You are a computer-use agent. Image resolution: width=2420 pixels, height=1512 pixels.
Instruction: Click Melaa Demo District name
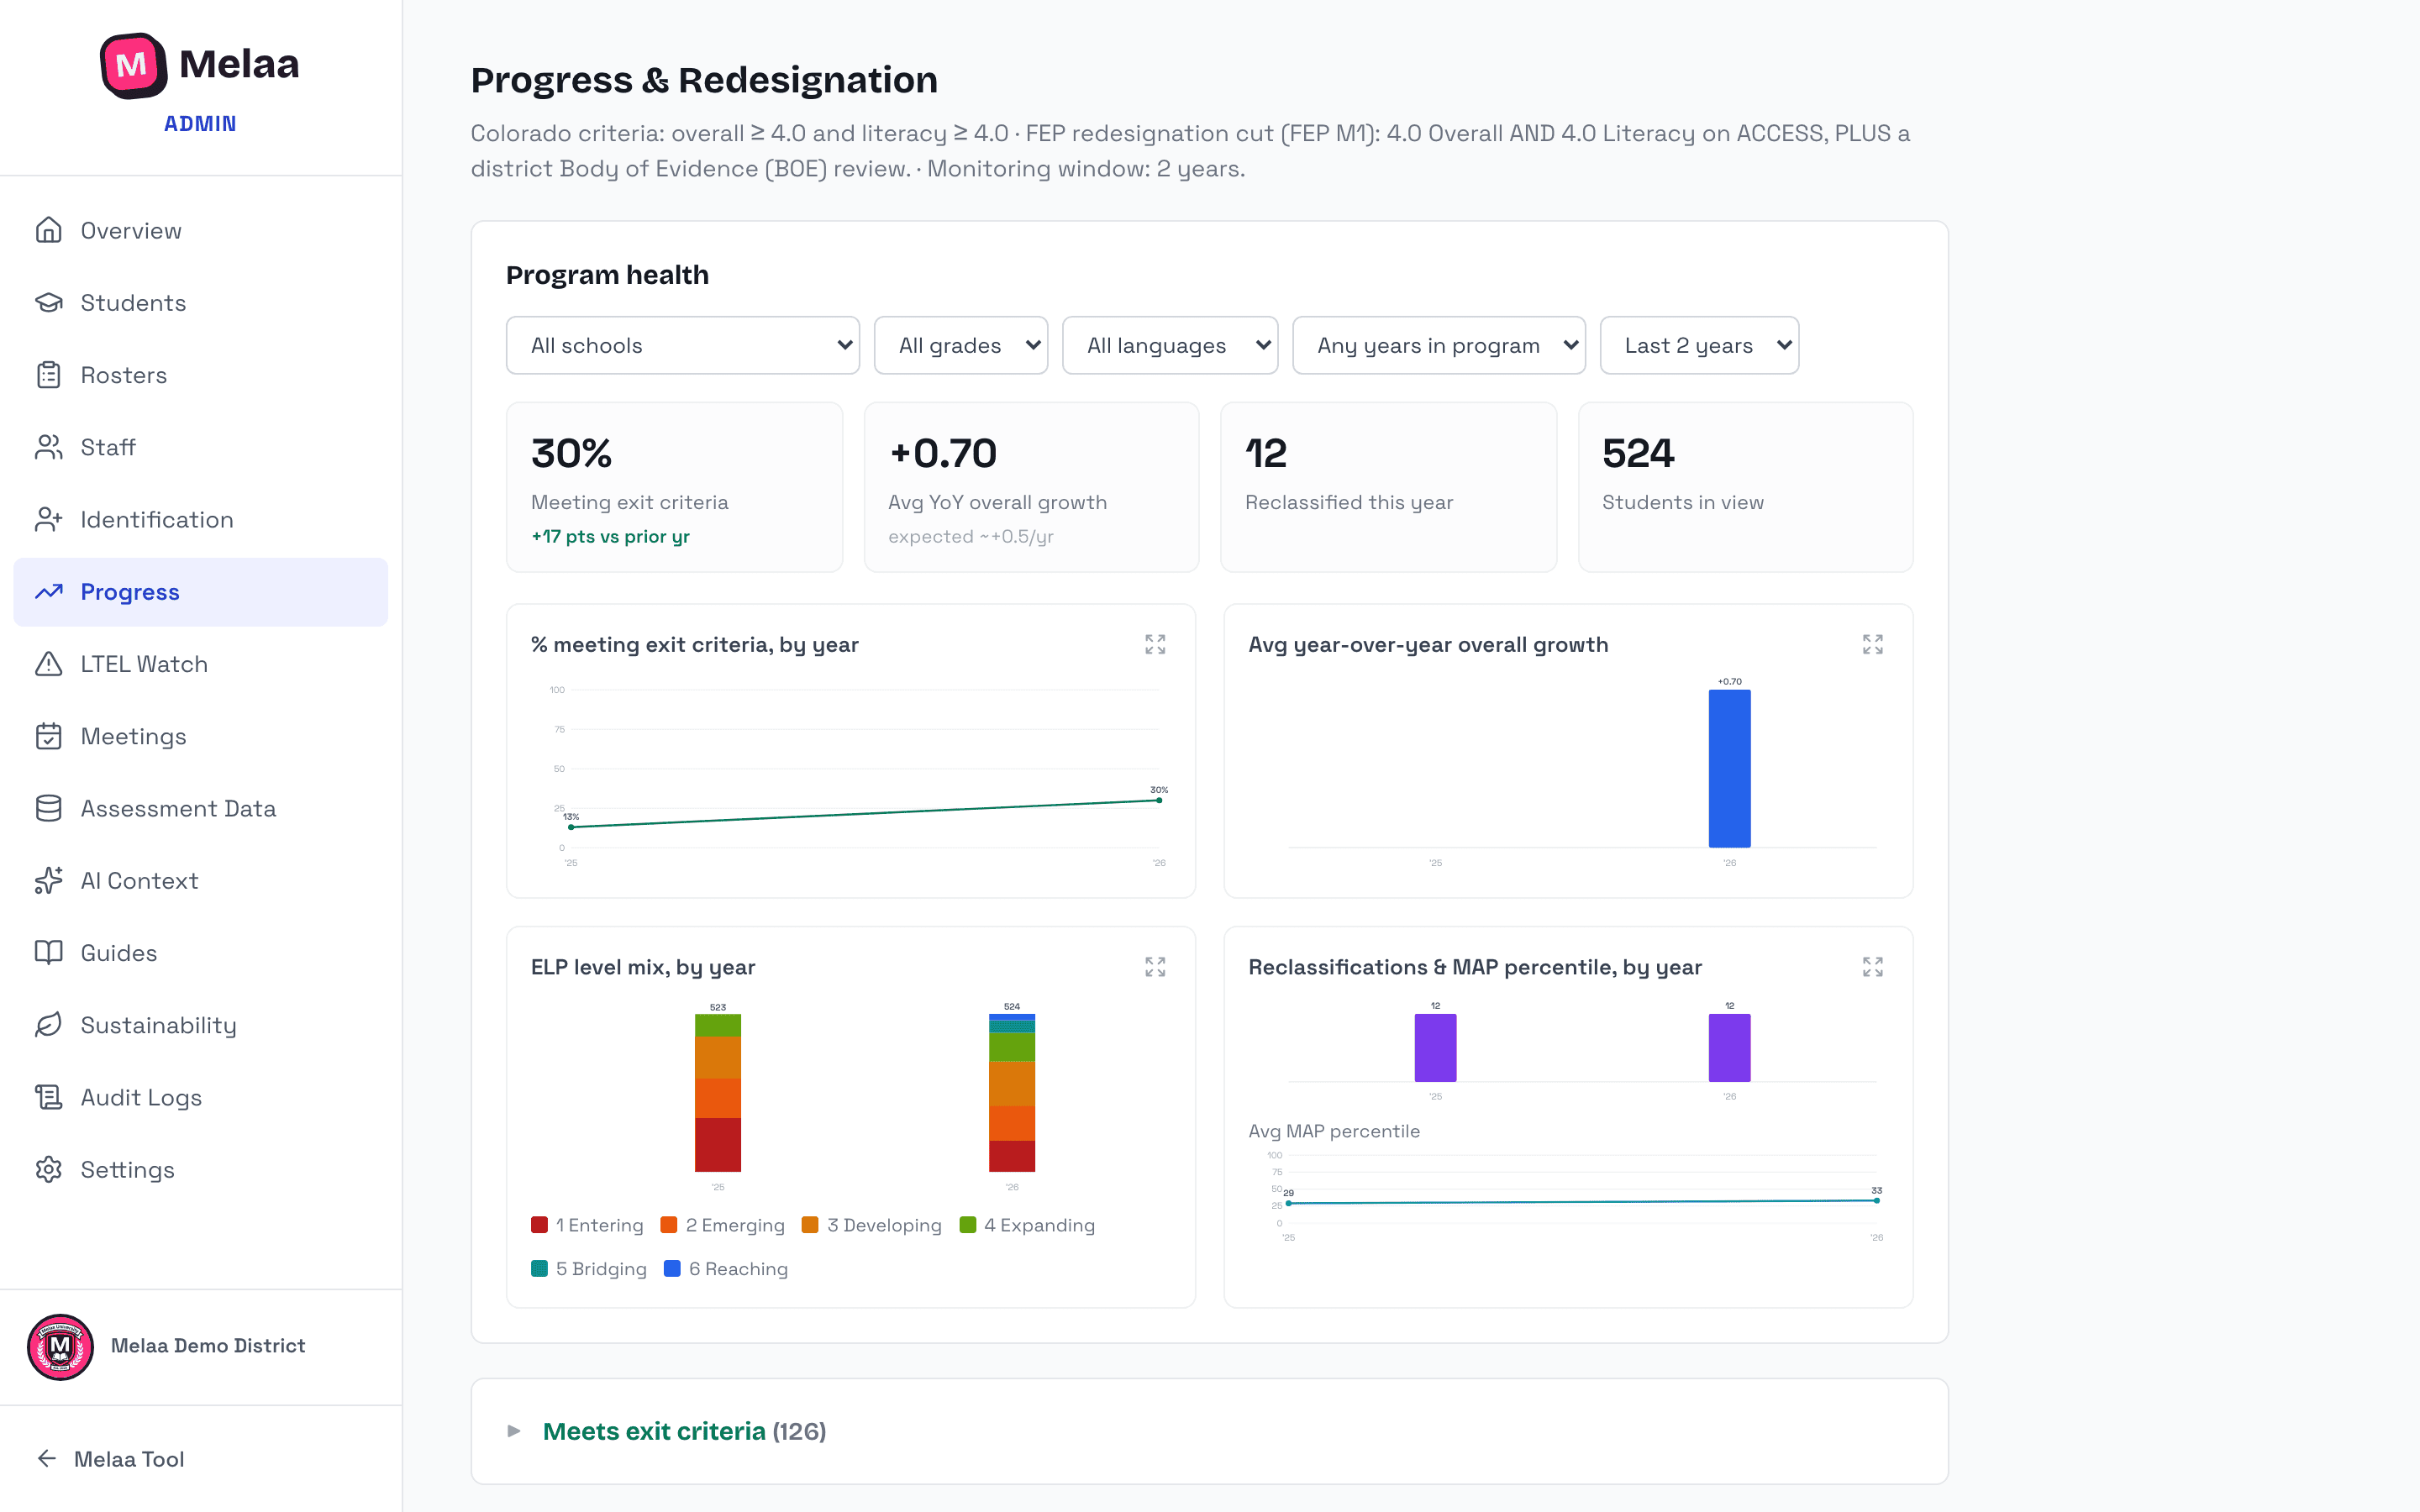(208, 1346)
